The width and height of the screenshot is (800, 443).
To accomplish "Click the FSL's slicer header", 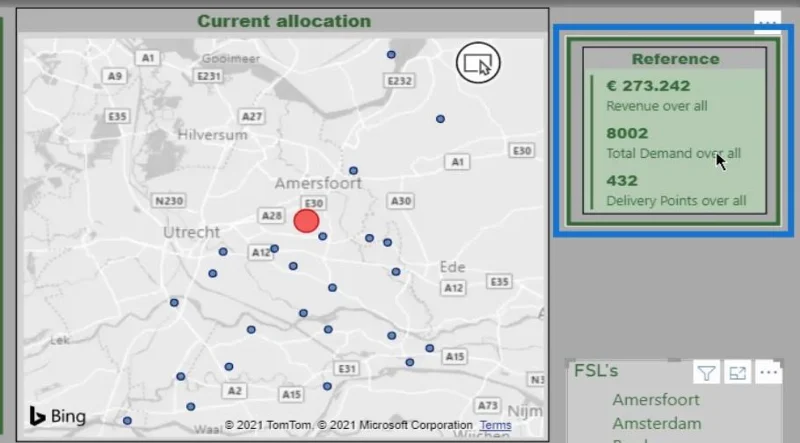I will click(x=596, y=371).
